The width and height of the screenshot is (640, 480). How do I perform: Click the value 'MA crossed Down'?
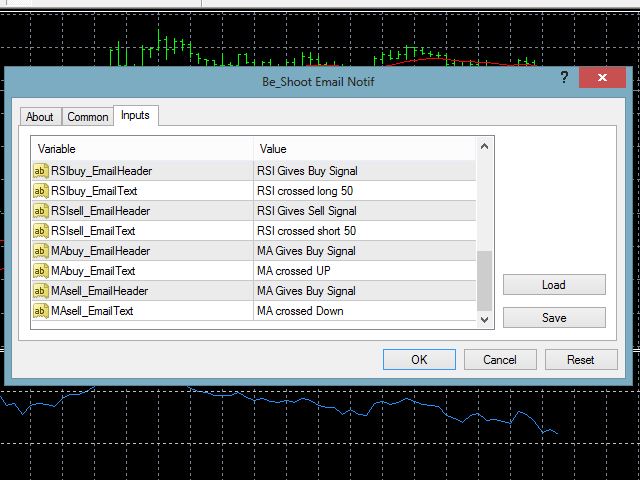[x=300, y=311]
